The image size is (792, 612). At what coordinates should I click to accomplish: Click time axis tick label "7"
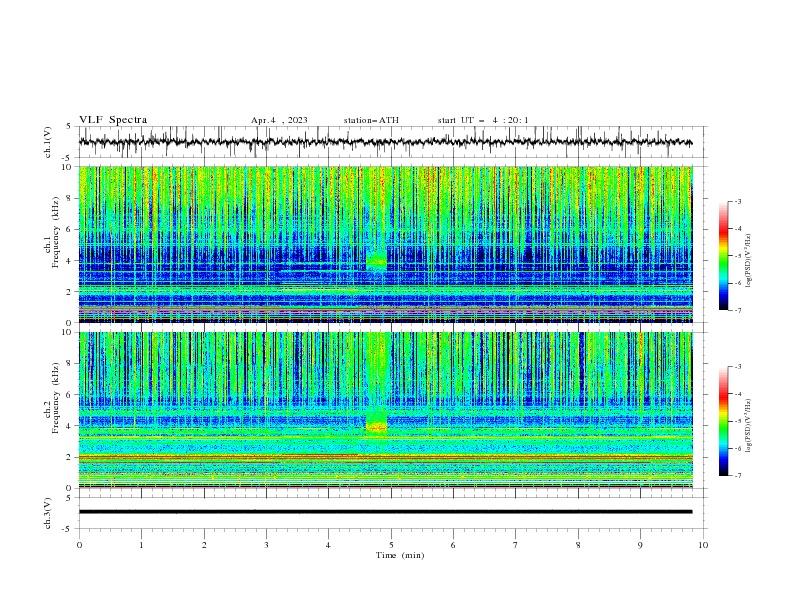point(516,545)
